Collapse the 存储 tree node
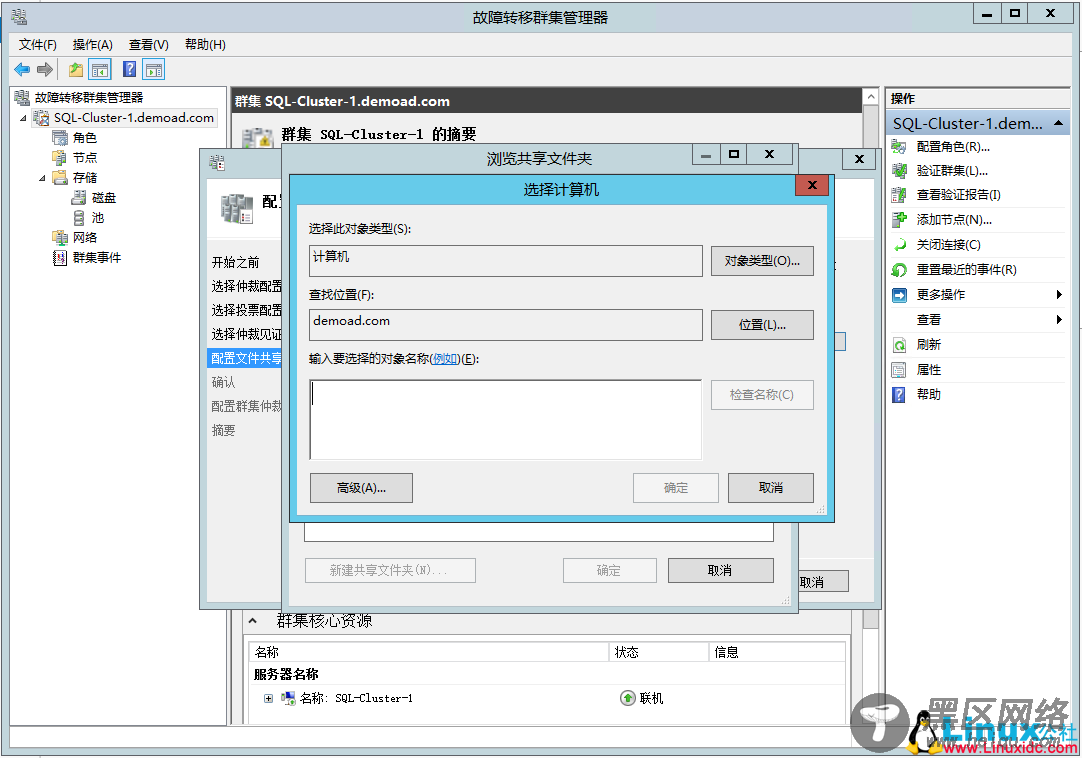1082x758 pixels. (42, 178)
